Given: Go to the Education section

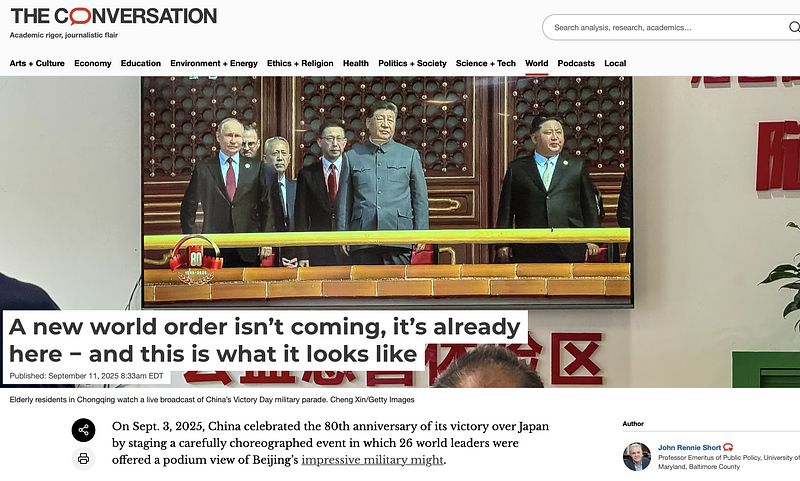Looking at the screenshot, I should click(x=141, y=63).
